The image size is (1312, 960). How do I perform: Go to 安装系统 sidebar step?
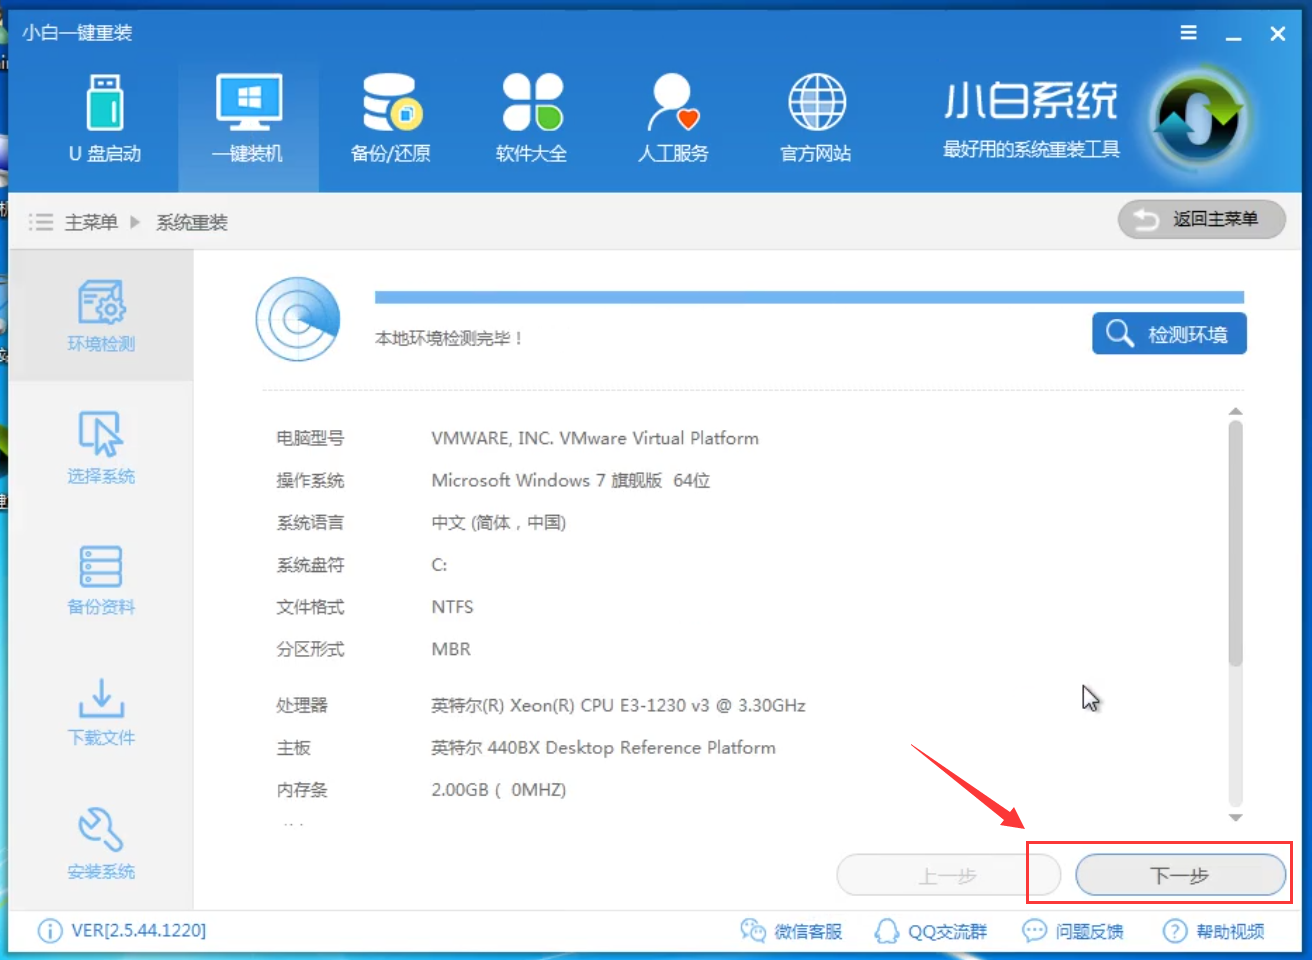(x=100, y=844)
